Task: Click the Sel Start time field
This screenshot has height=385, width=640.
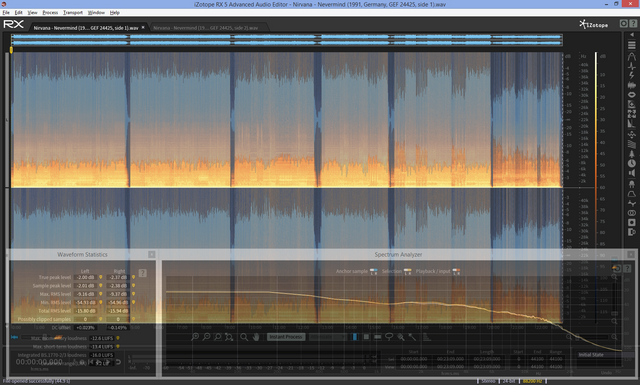Action: [413, 359]
